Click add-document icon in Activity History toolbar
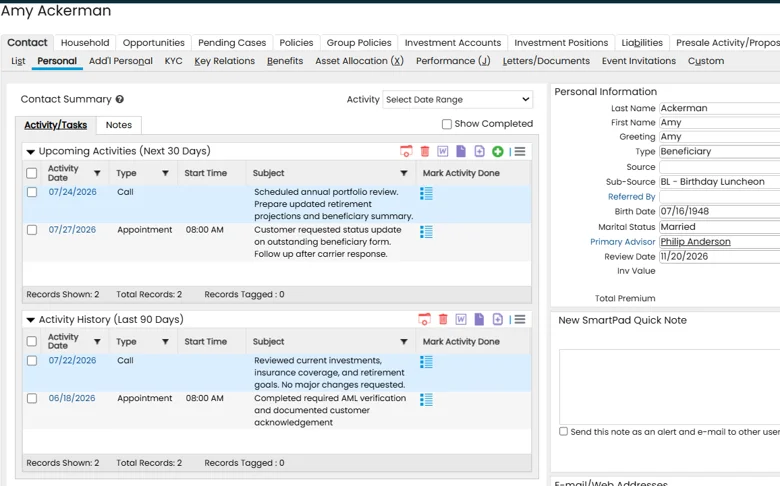This screenshot has height=486, width=780. click(x=497, y=319)
